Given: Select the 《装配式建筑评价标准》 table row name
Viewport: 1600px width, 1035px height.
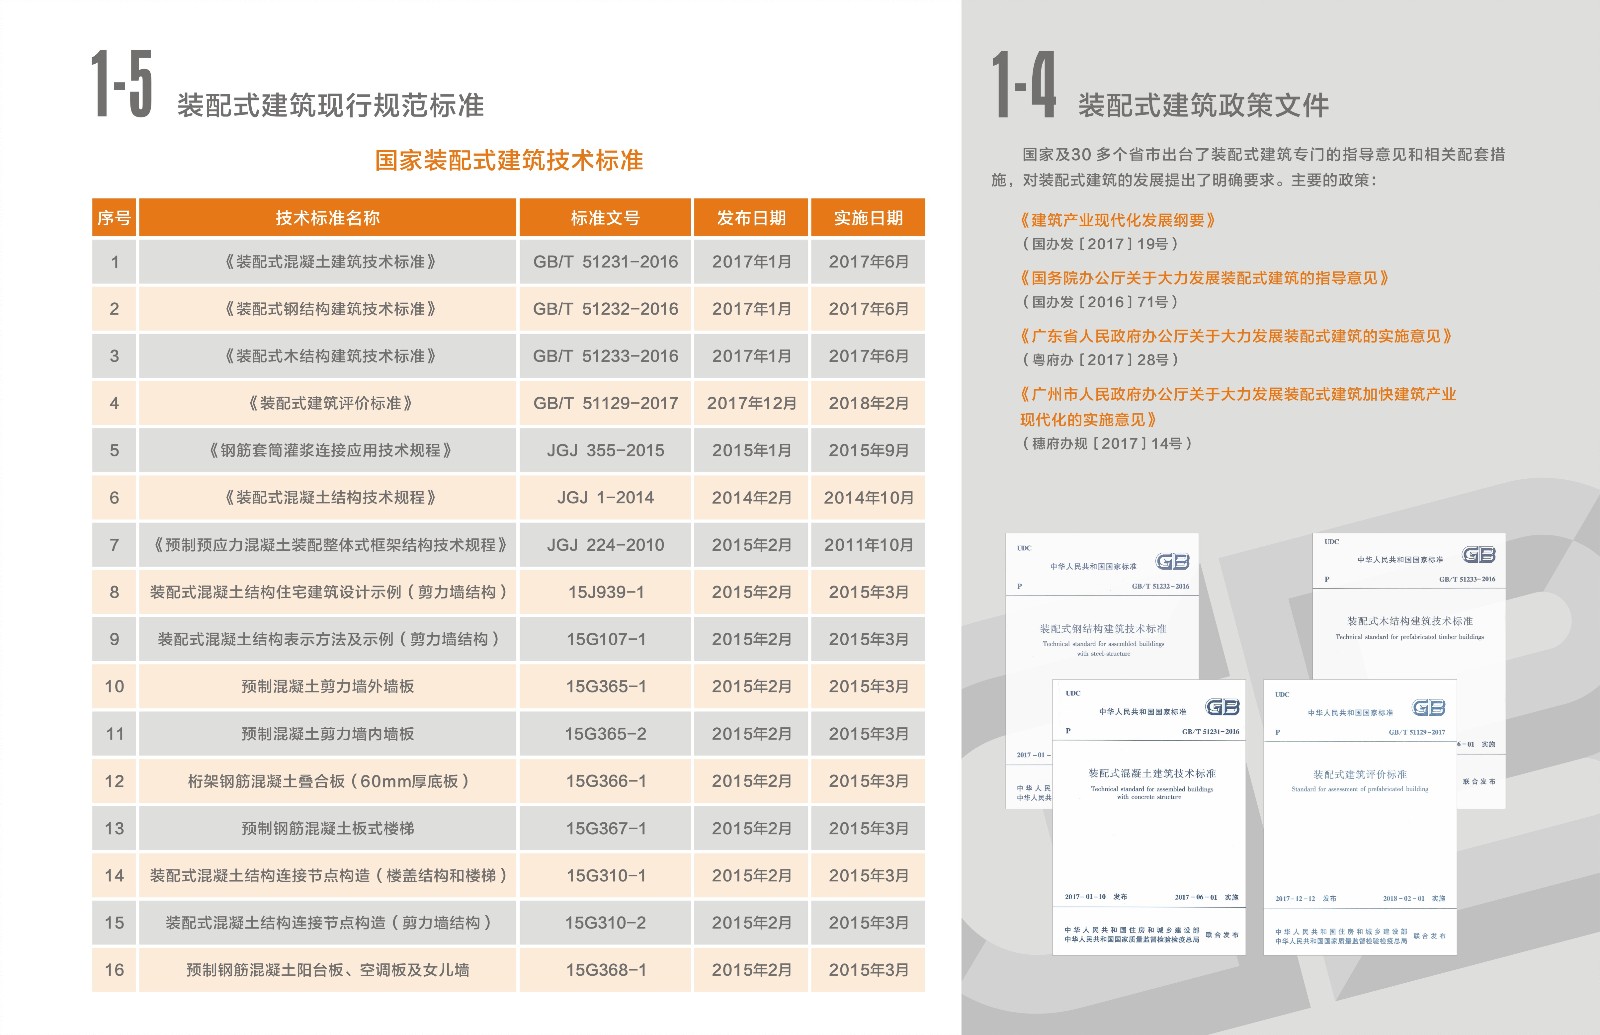Looking at the screenshot, I should [328, 403].
